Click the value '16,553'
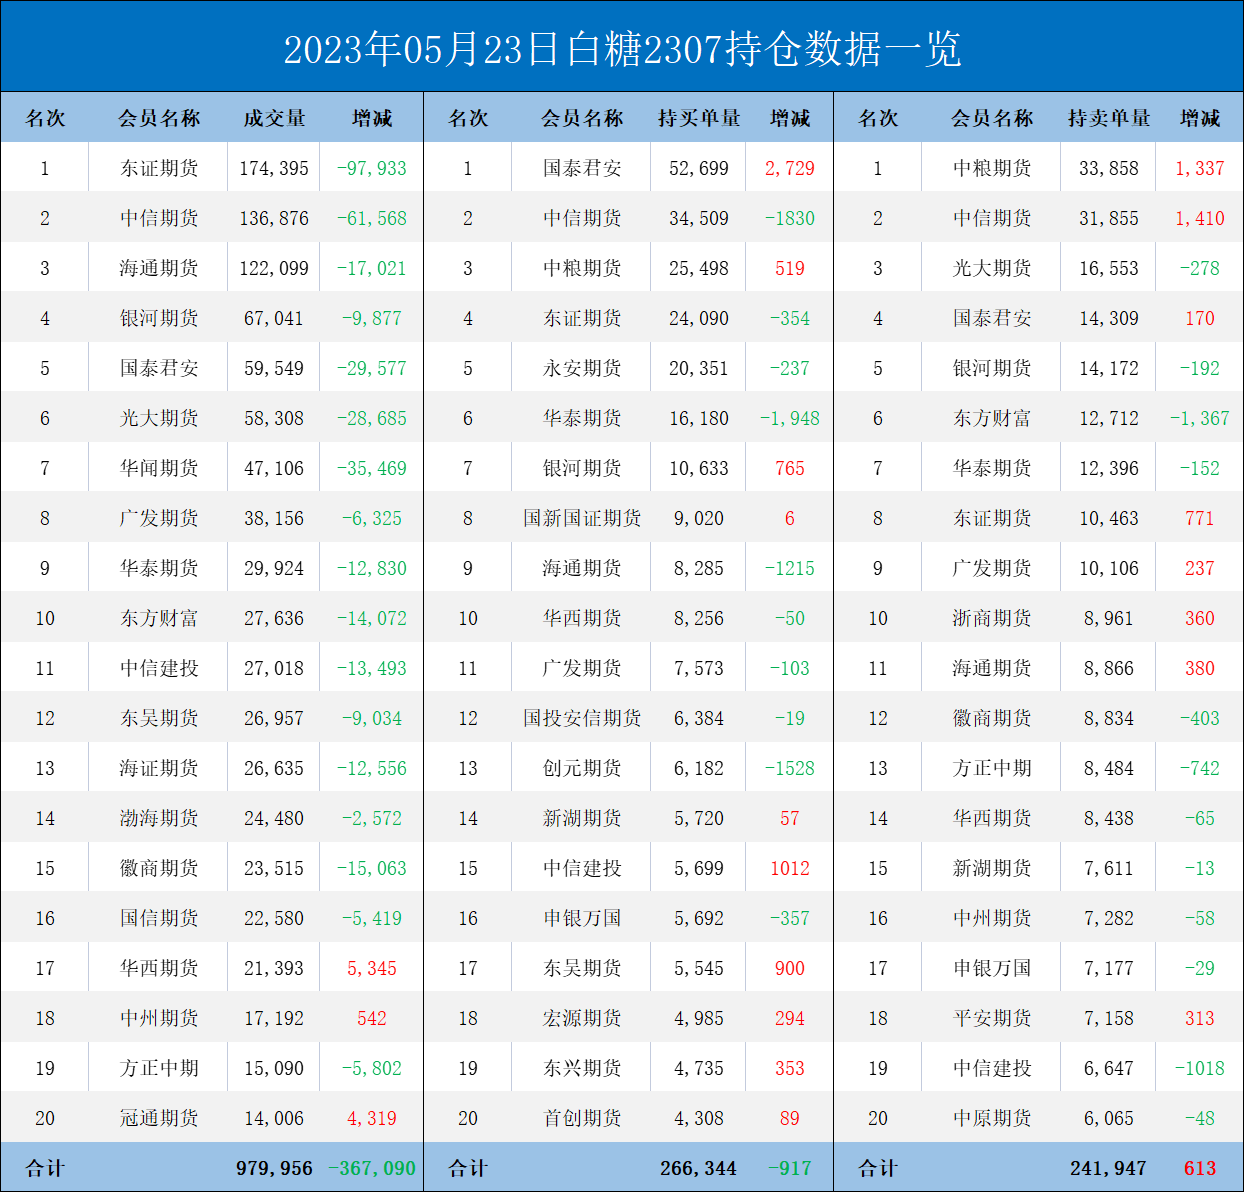This screenshot has height=1192, width=1244. click(x=1109, y=268)
